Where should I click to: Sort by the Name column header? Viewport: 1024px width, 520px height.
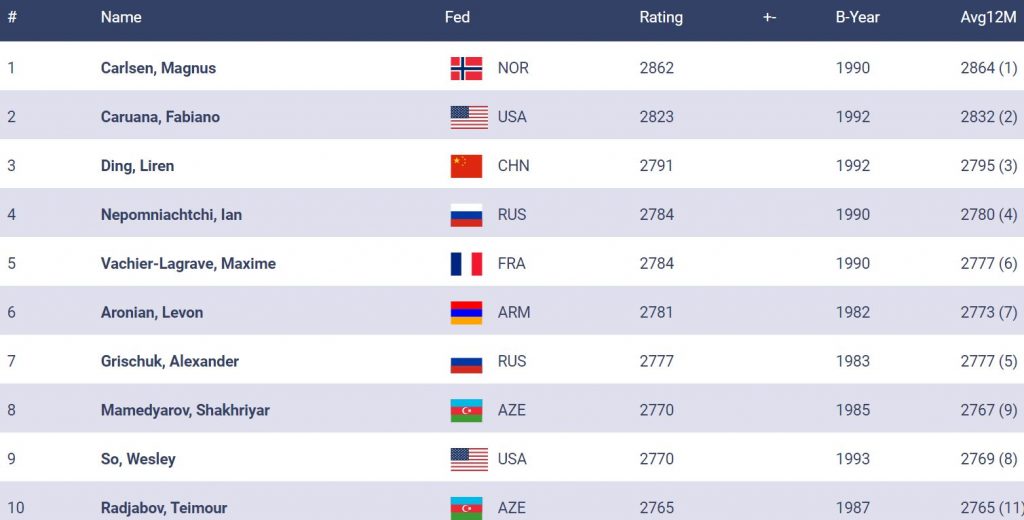pos(121,17)
